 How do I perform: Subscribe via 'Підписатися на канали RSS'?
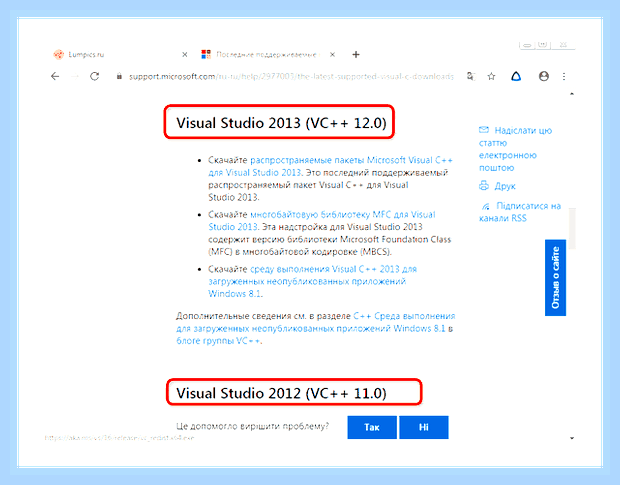[520, 212]
